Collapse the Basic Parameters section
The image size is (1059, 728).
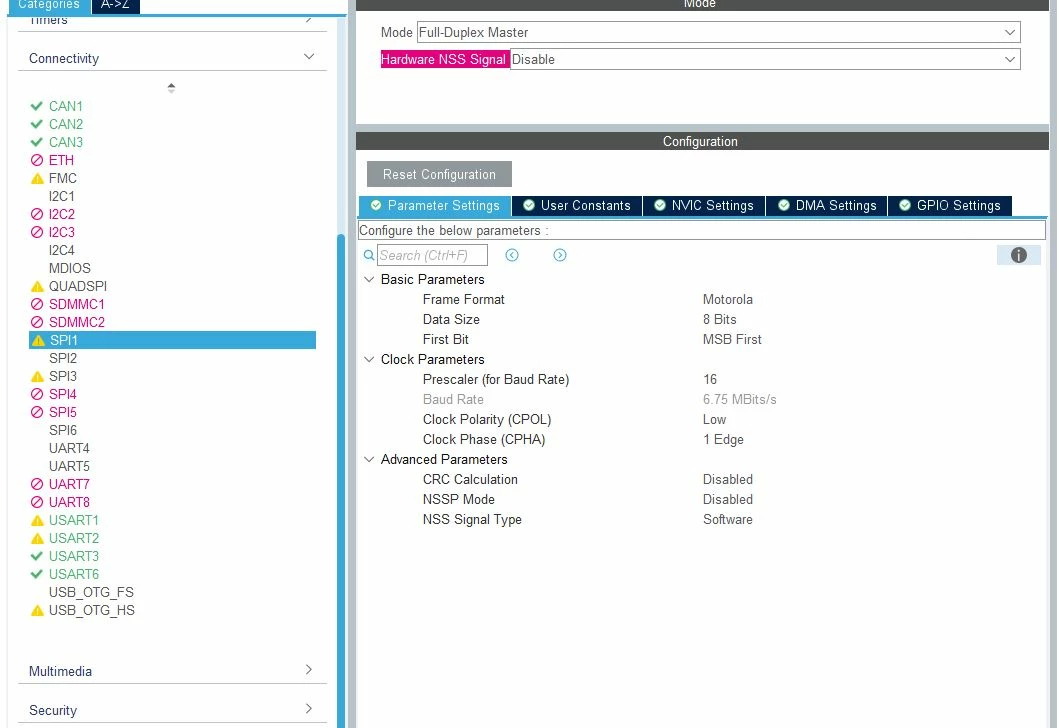tap(369, 279)
